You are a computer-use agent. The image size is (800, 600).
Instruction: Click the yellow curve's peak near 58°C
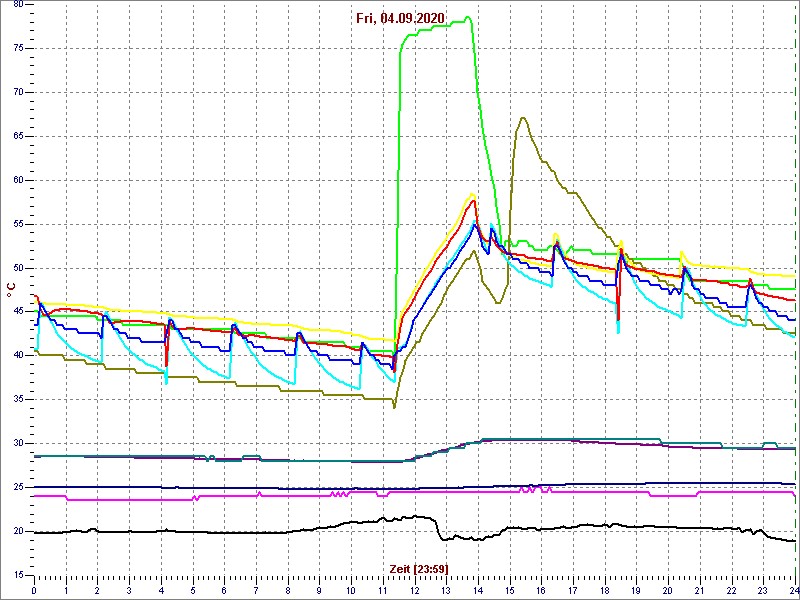pos(472,194)
